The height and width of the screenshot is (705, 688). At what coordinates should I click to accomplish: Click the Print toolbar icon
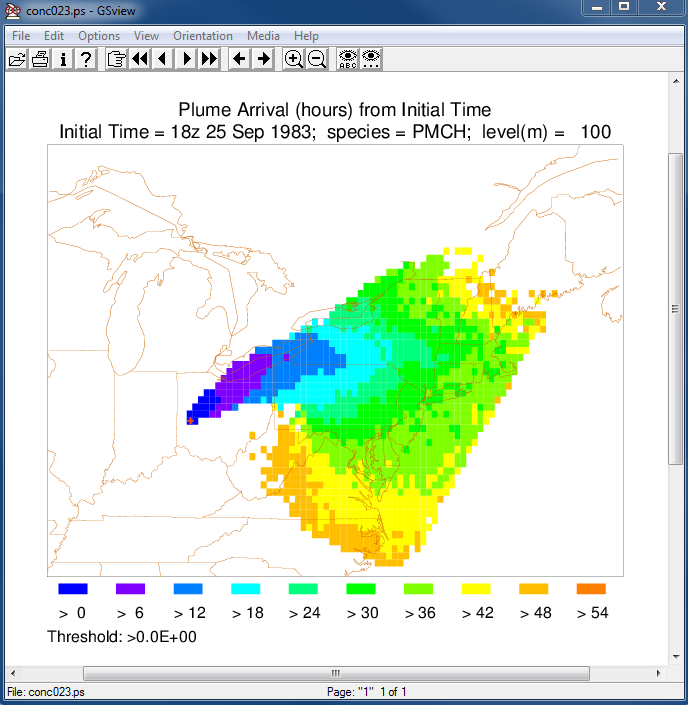pyautogui.click(x=40, y=59)
